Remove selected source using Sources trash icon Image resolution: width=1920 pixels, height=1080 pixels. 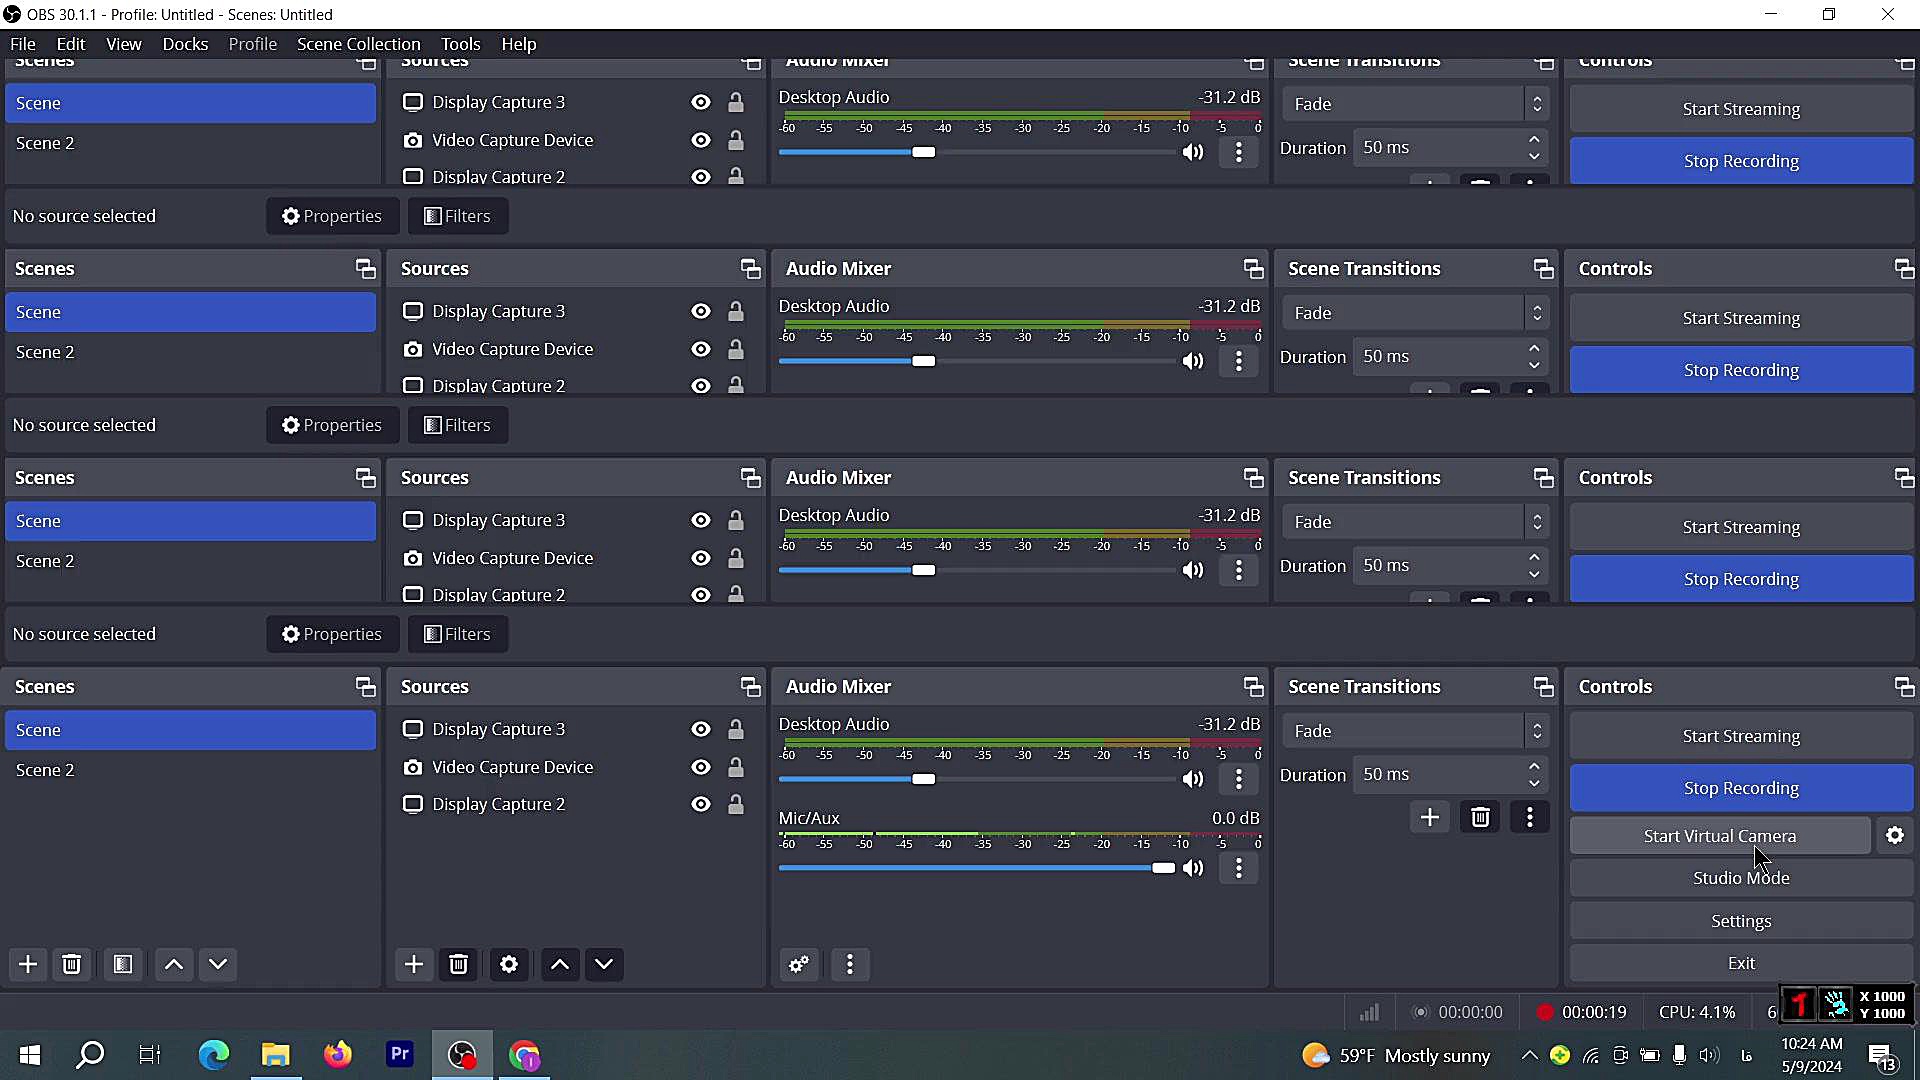click(x=459, y=964)
